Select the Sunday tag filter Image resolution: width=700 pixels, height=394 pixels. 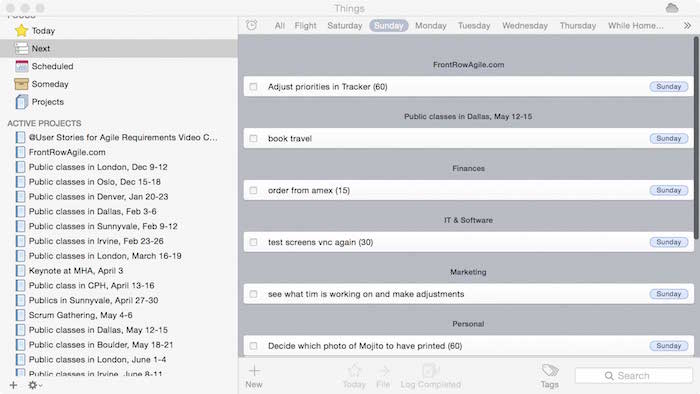pos(388,25)
